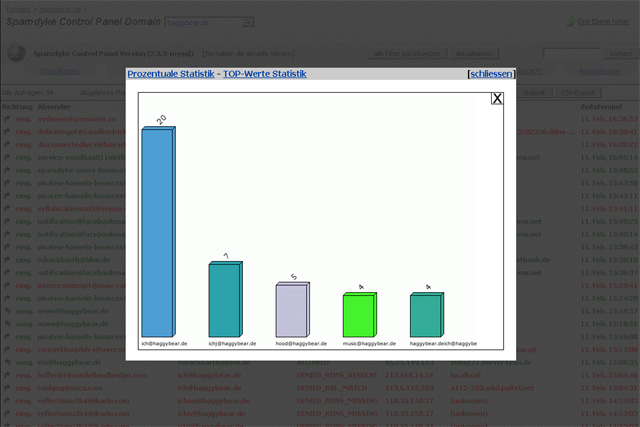The width and height of the screenshot is (640, 427).
Task: Click the hood@haggybear.de axis label
Action: click(301, 344)
